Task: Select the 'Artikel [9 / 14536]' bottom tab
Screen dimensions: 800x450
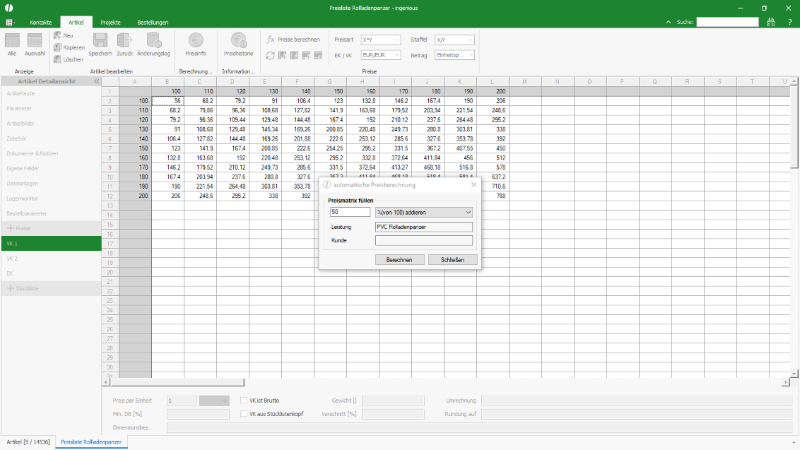Action: coord(28,442)
